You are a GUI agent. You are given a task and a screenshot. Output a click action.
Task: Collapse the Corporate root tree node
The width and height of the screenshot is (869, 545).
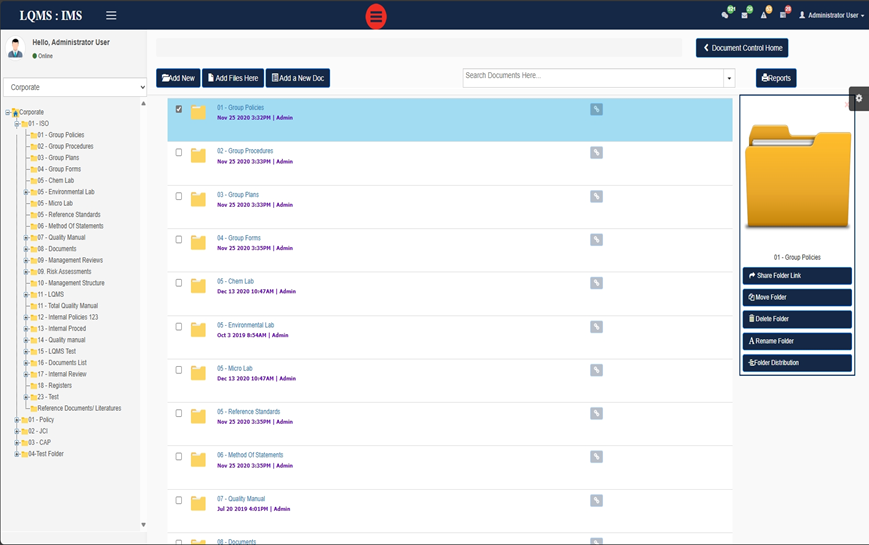click(8, 112)
